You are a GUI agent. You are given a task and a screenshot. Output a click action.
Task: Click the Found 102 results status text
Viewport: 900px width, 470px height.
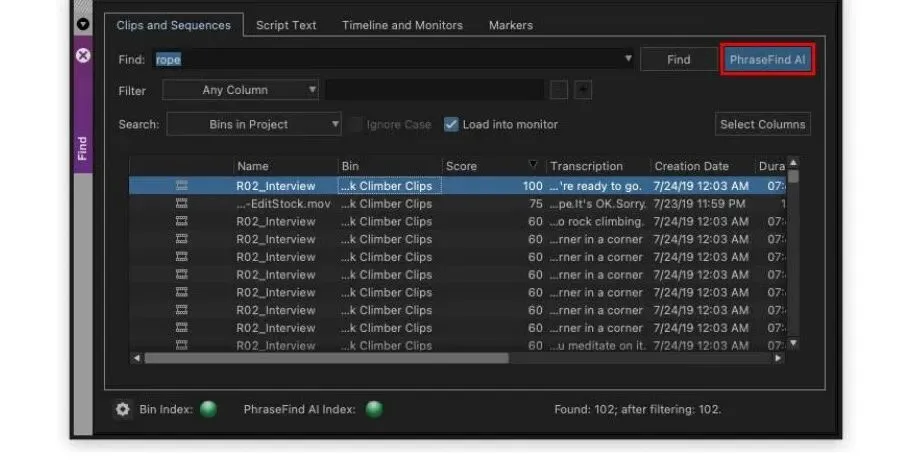[637, 410]
